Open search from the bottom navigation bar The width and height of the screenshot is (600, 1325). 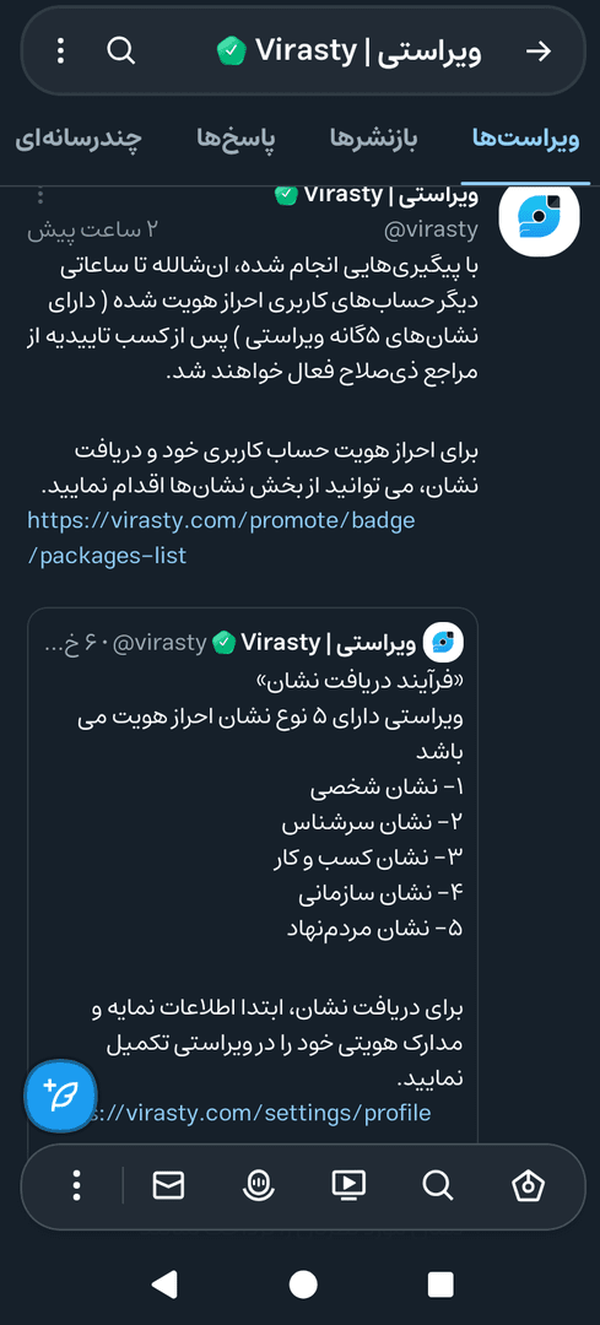[x=437, y=1186]
